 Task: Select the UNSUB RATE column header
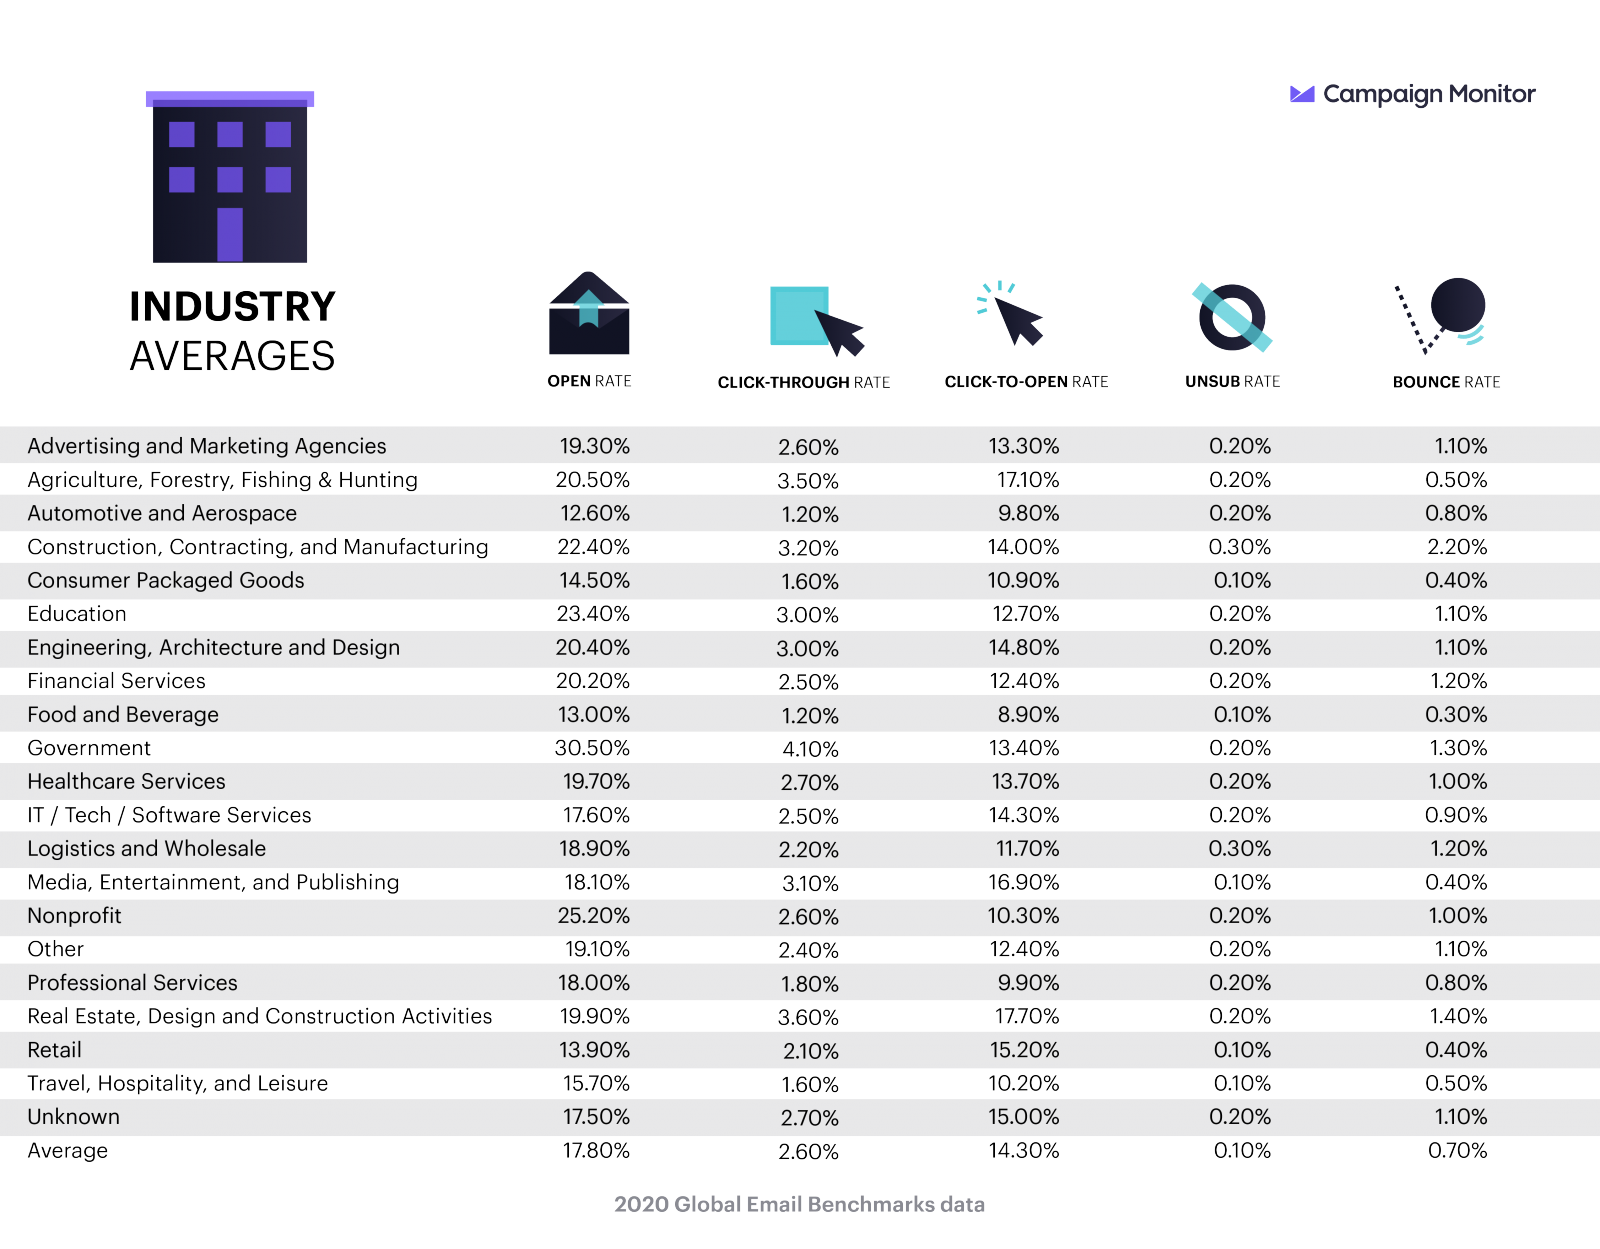coord(1233,381)
